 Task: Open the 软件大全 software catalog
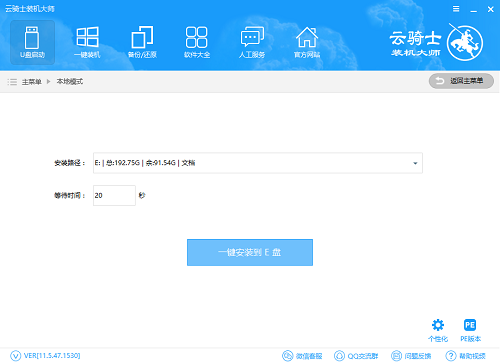pos(197,42)
